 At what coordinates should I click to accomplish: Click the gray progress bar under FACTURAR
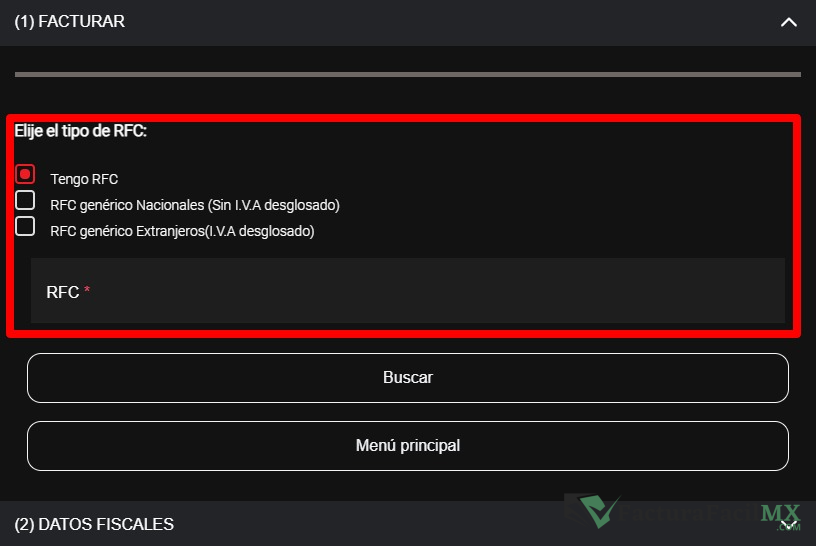pos(408,74)
